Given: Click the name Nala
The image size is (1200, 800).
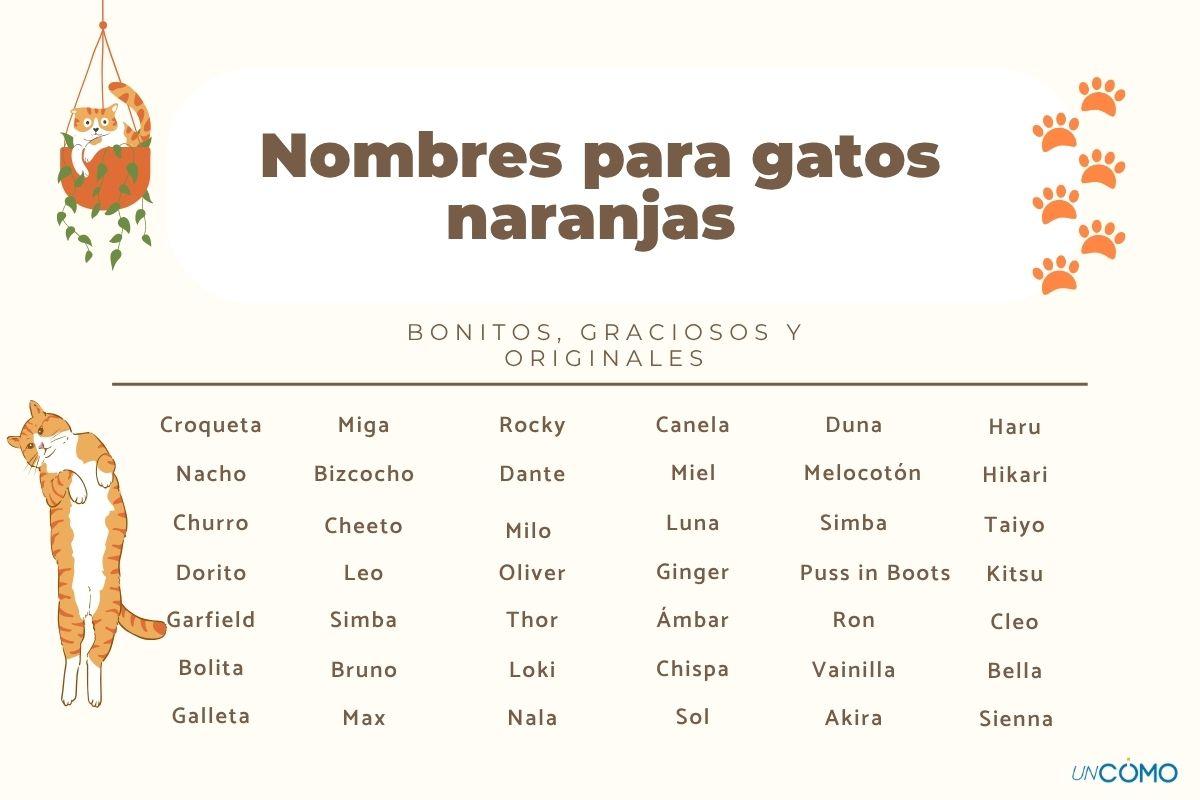Looking at the screenshot, I should coord(532,718).
